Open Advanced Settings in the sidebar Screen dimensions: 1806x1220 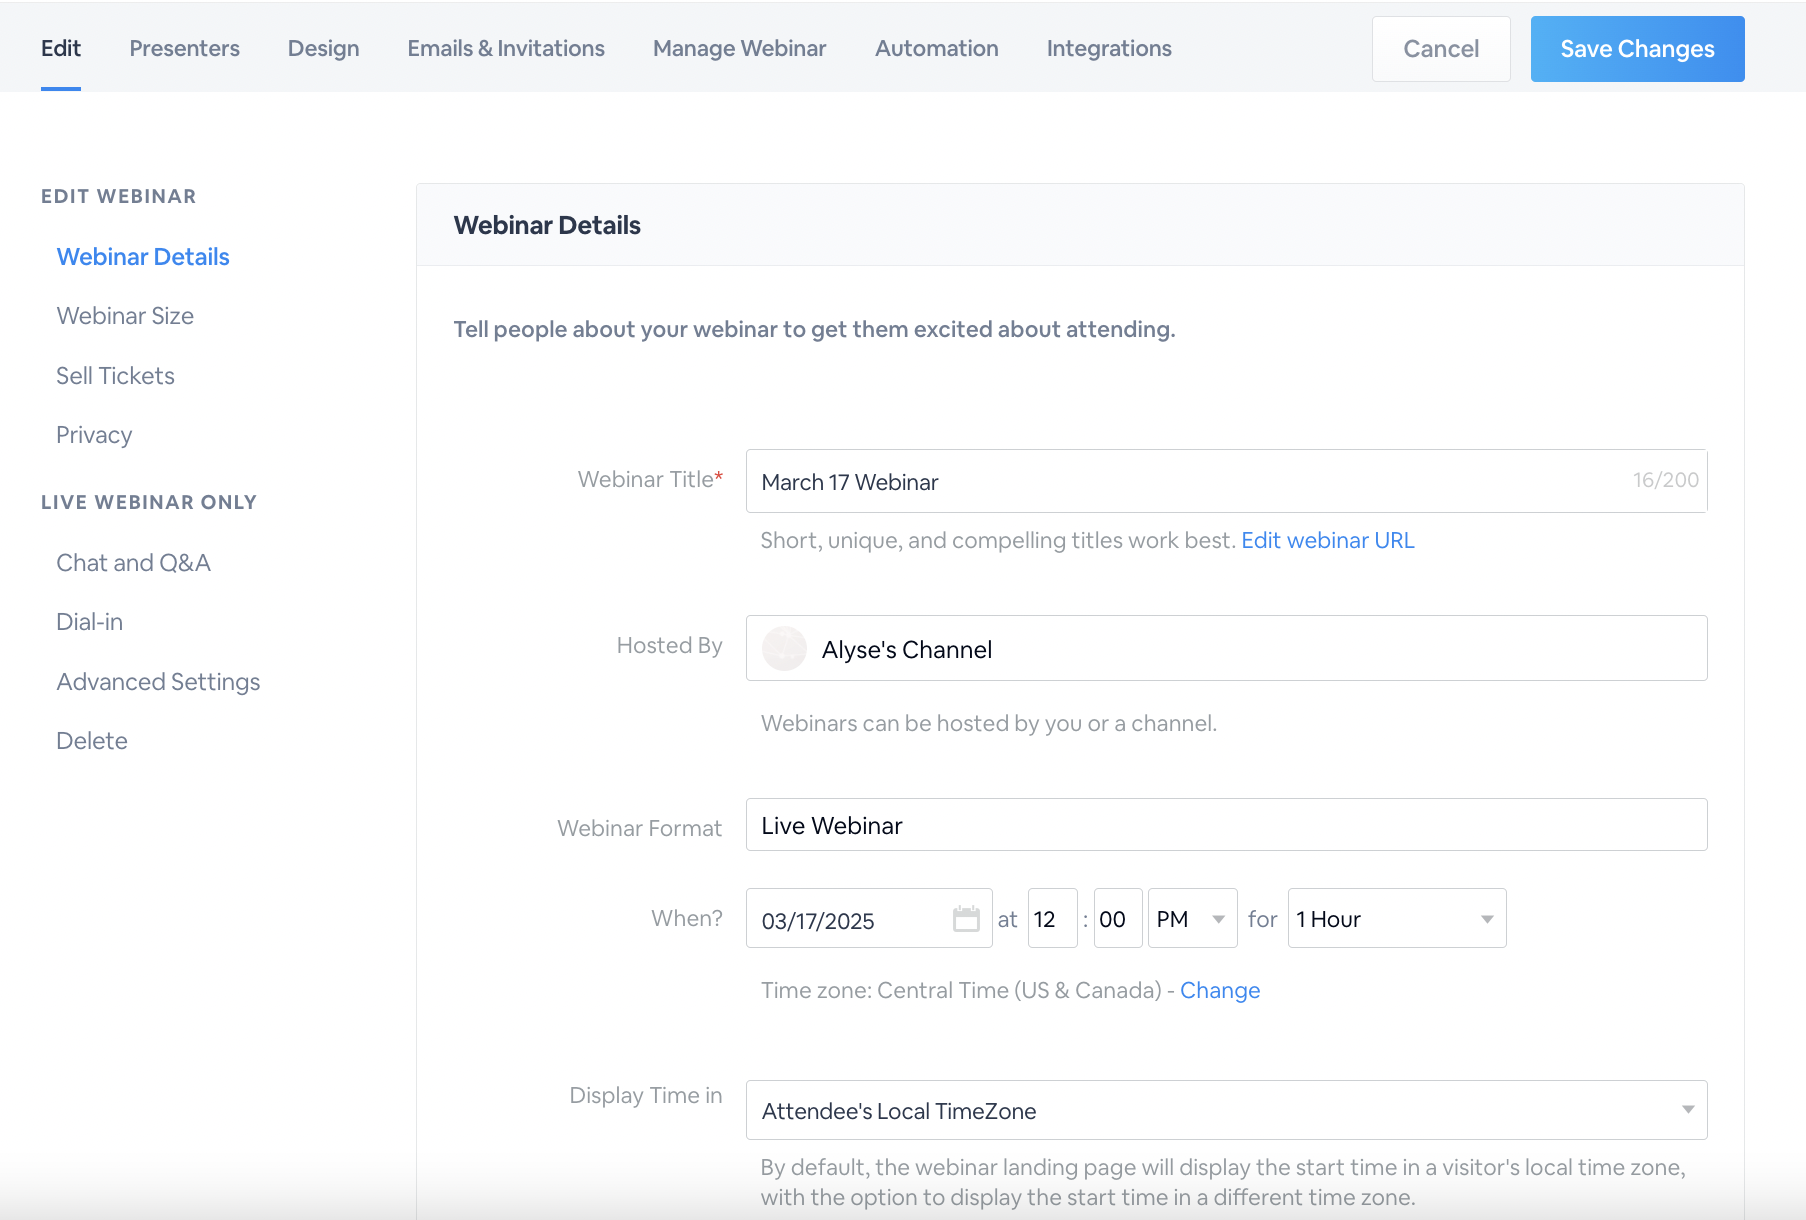pyautogui.click(x=158, y=681)
